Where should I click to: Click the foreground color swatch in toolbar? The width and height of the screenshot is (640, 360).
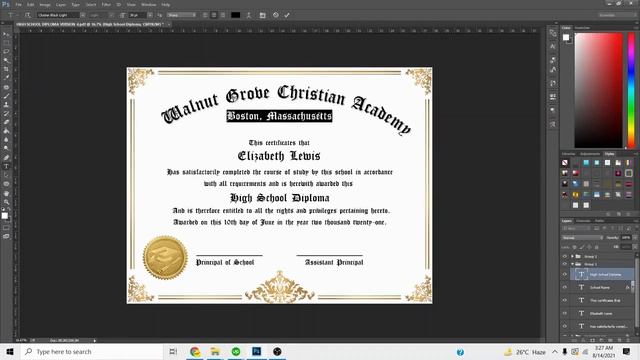4,216
